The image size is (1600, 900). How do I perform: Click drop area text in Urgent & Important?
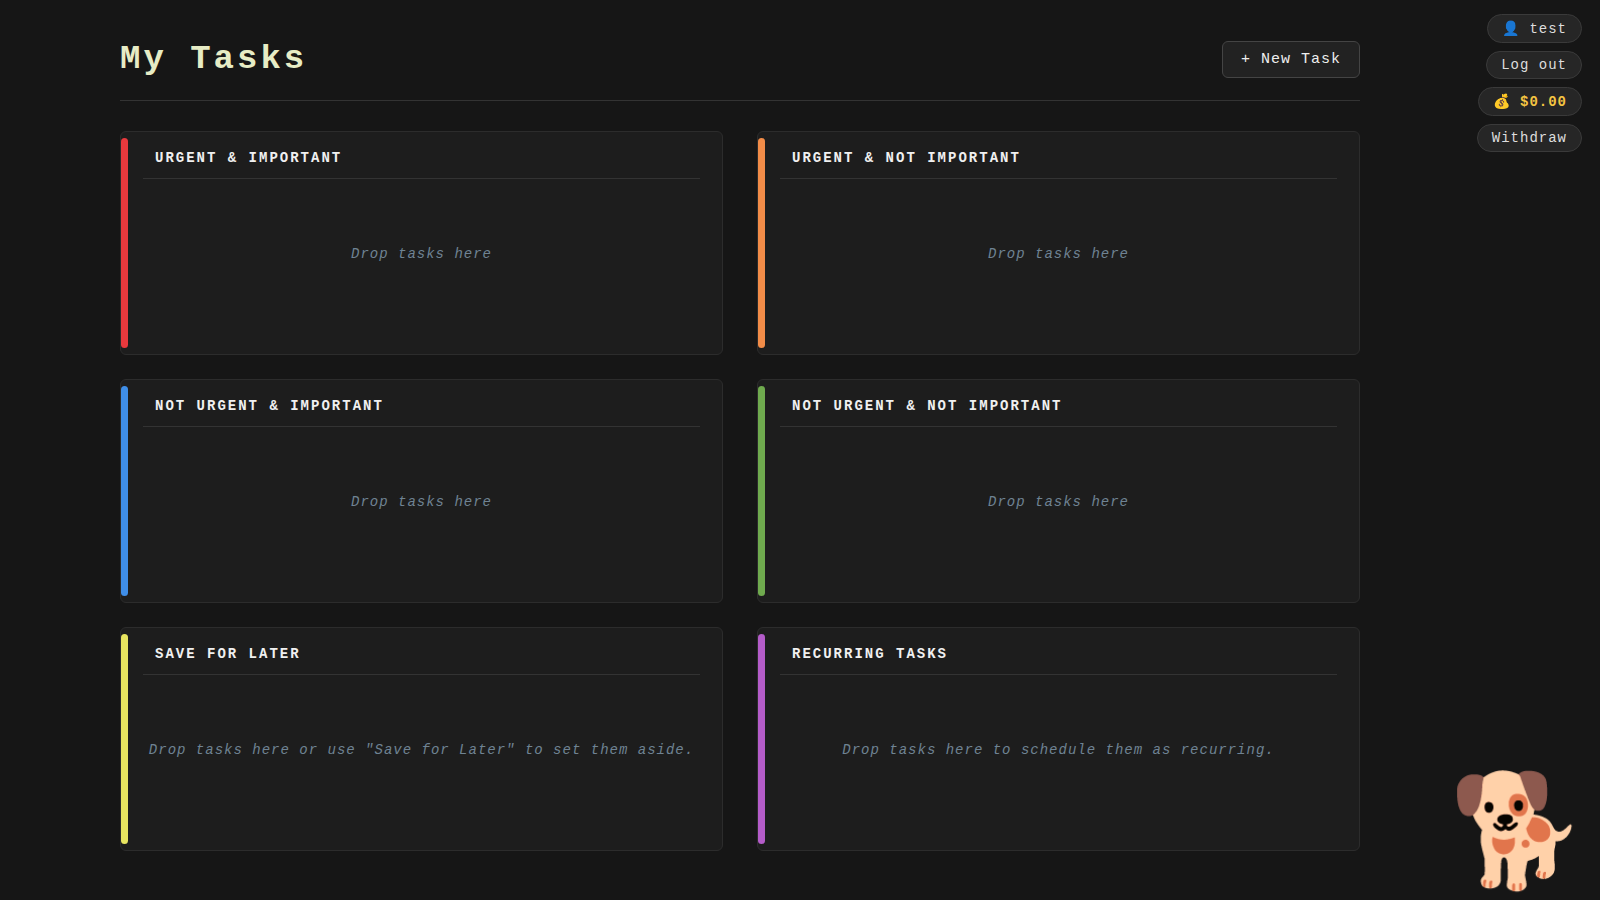coord(421,254)
